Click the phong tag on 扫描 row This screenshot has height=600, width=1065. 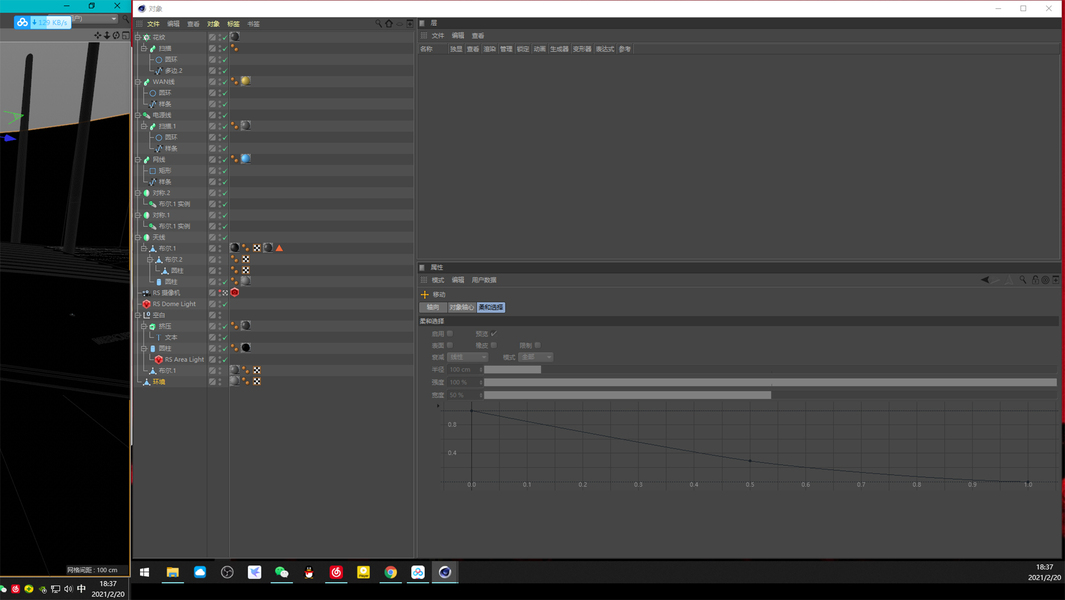(234, 48)
